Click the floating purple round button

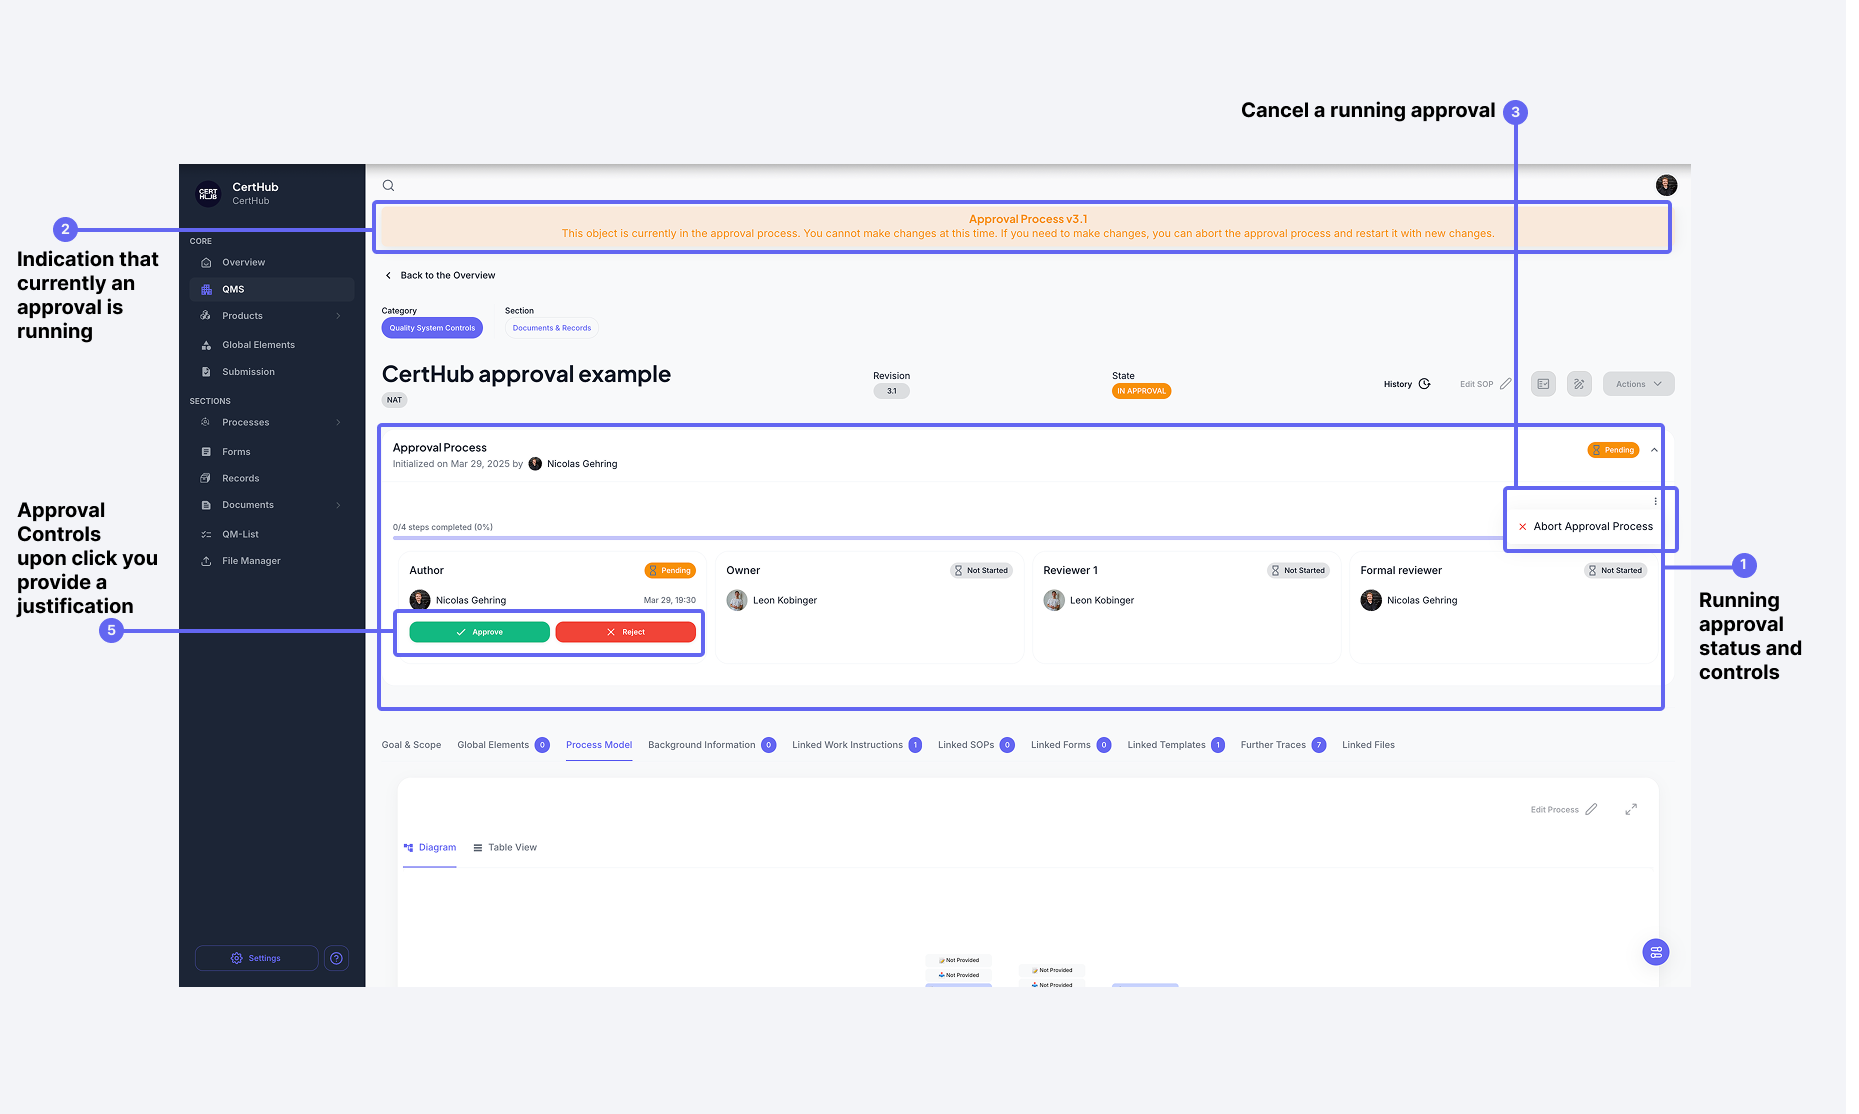coord(1656,952)
